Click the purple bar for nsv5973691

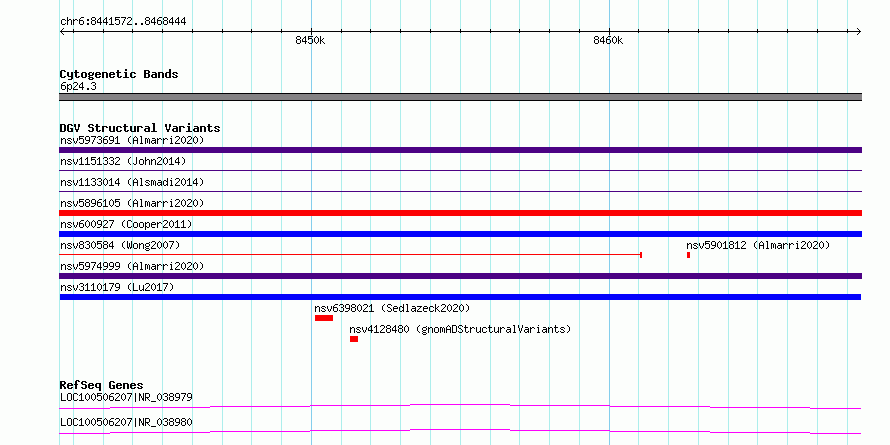460,150
